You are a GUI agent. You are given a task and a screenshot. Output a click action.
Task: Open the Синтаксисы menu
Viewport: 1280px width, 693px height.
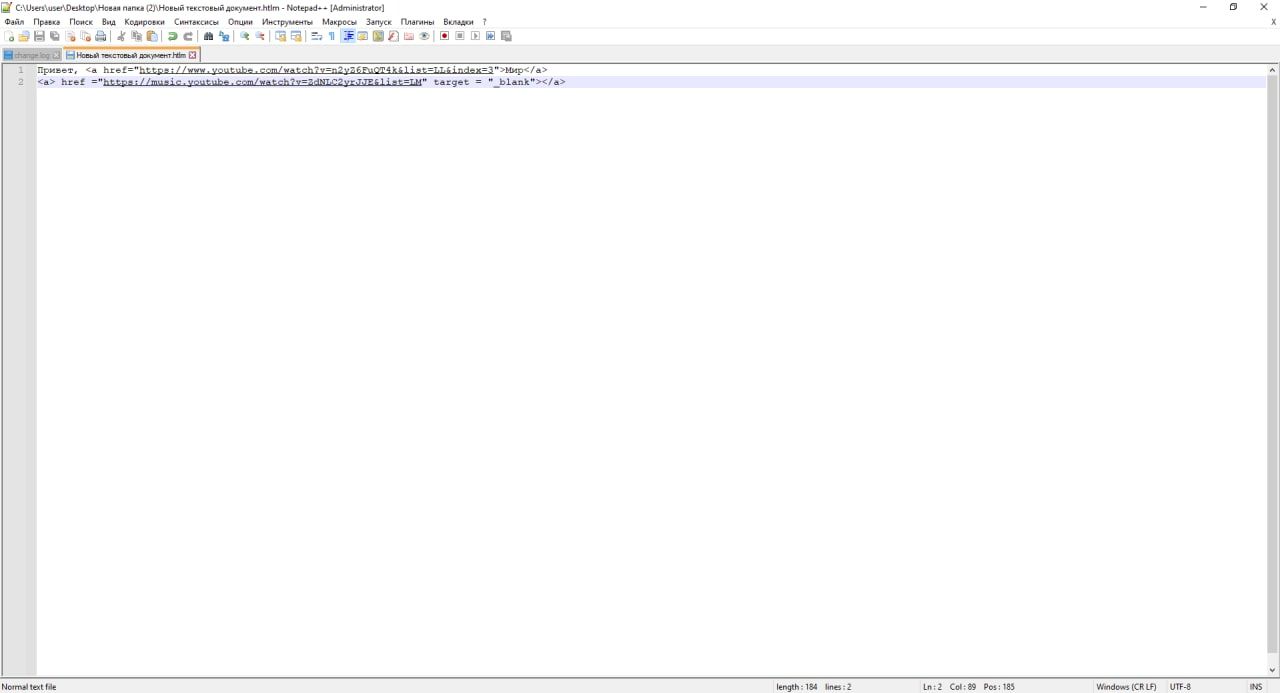click(196, 21)
